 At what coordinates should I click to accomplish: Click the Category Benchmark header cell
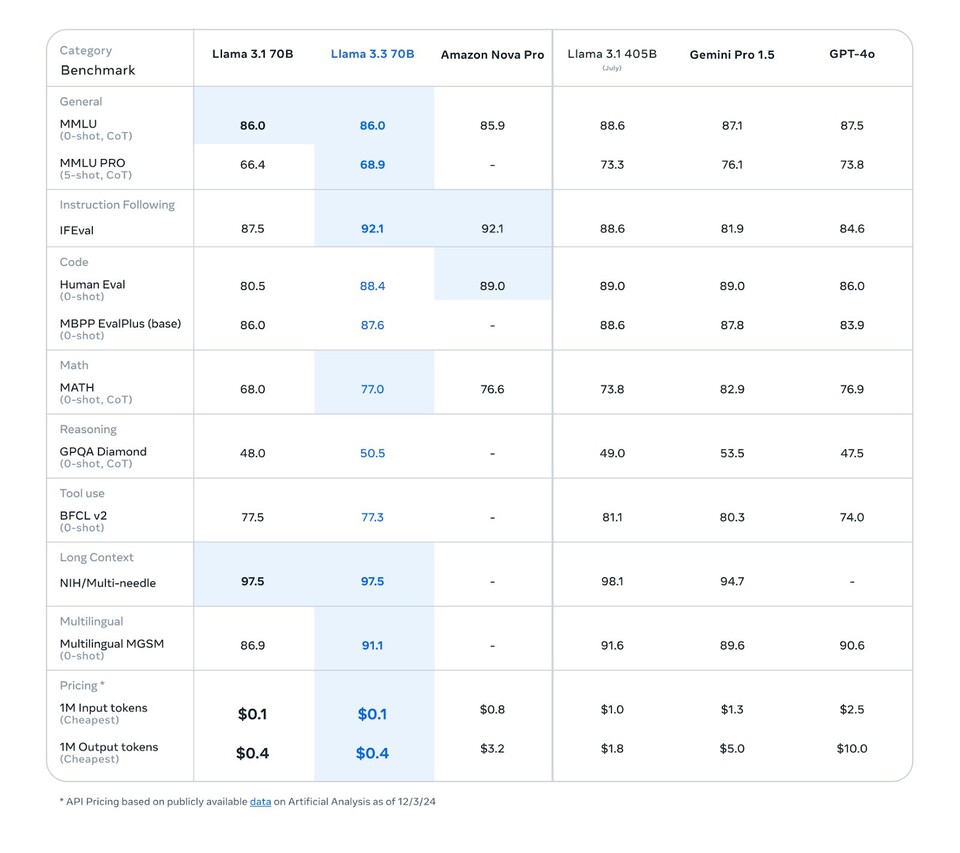point(97,61)
